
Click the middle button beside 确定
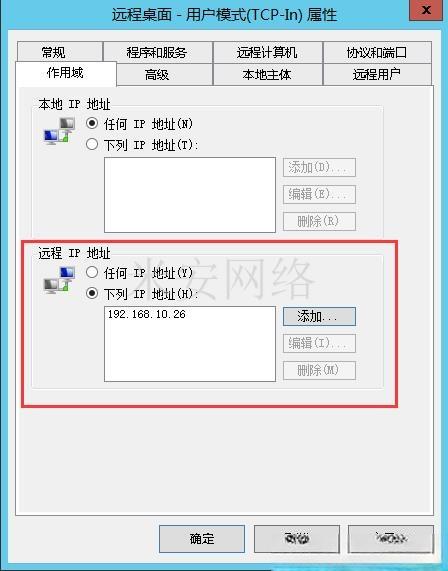297,539
